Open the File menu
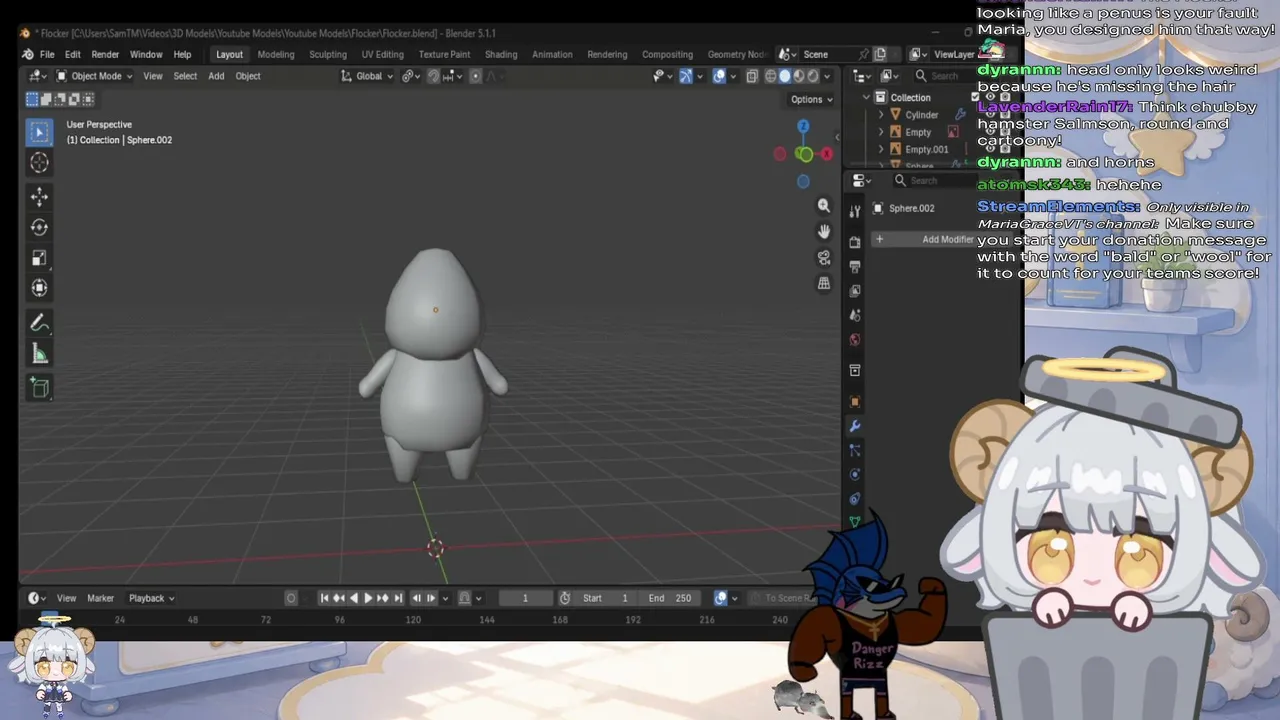The height and width of the screenshot is (720, 1280). 47,54
